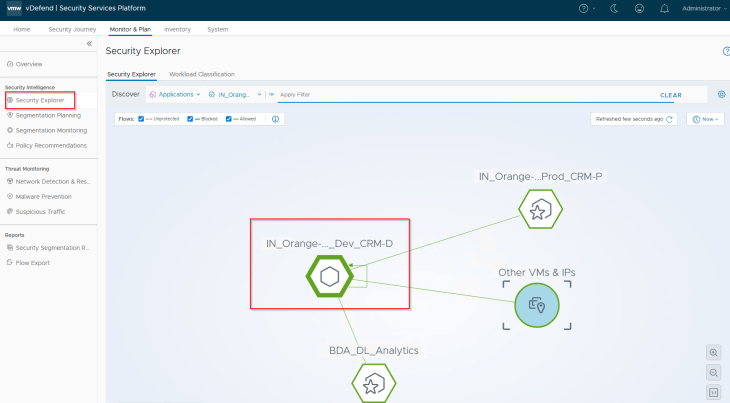
Task: Open notifications via the bell icon
Action: click(665, 8)
